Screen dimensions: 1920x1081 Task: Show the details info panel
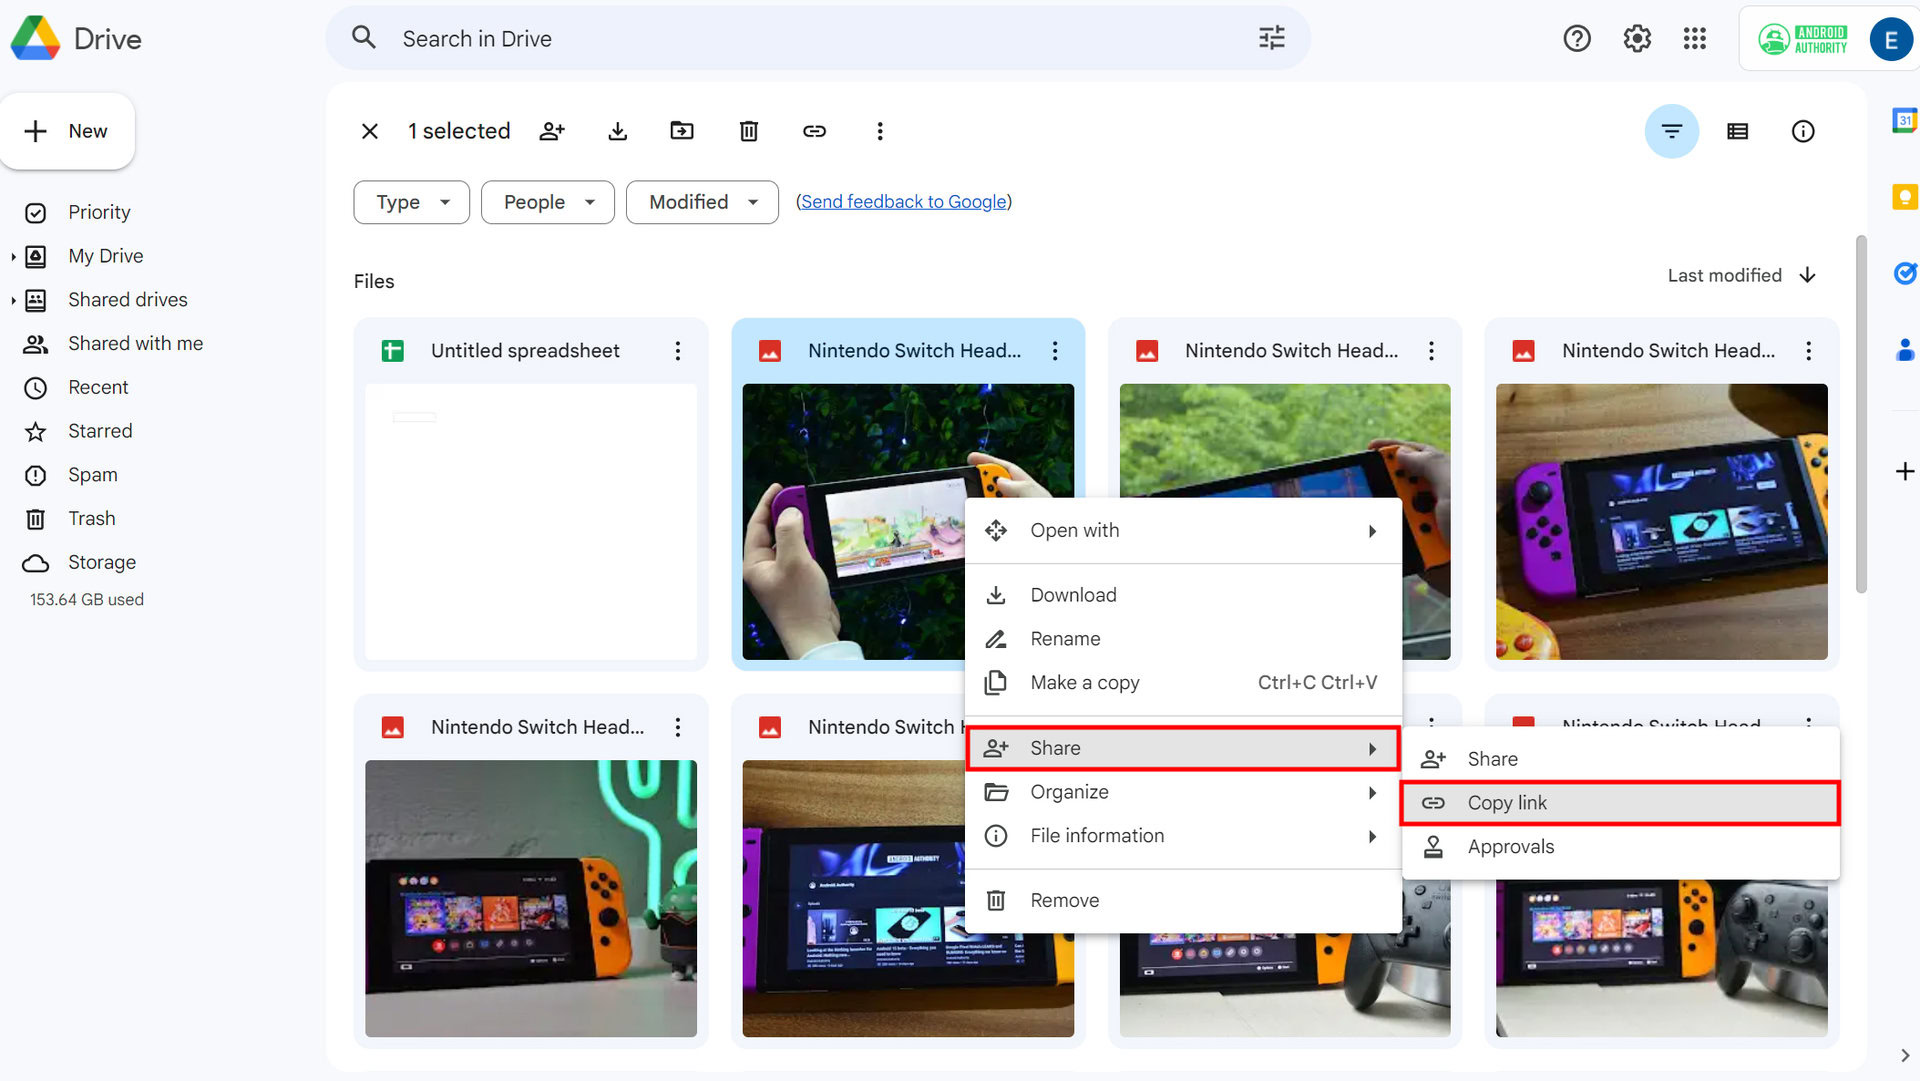coord(1803,131)
